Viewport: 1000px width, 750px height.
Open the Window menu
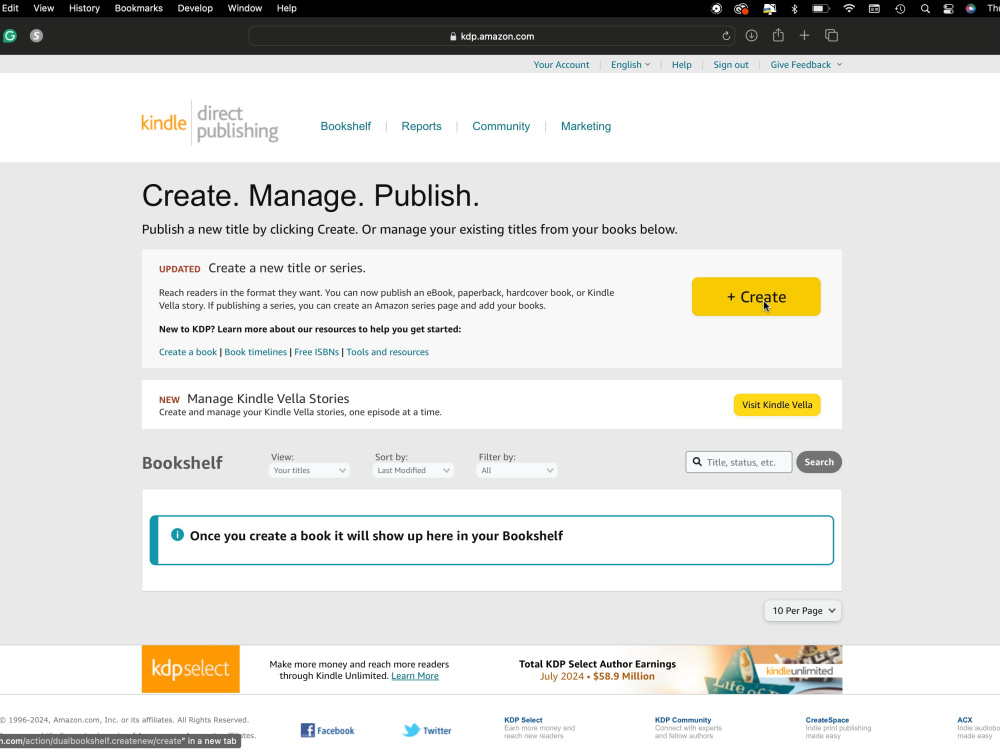pyautogui.click(x=245, y=8)
